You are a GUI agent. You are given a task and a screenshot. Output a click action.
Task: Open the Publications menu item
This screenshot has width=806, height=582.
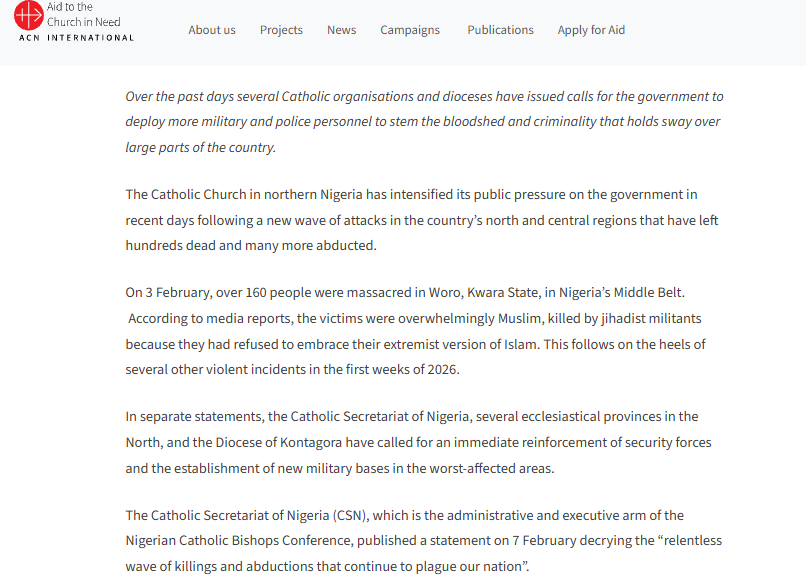click(x=500, y=30)
